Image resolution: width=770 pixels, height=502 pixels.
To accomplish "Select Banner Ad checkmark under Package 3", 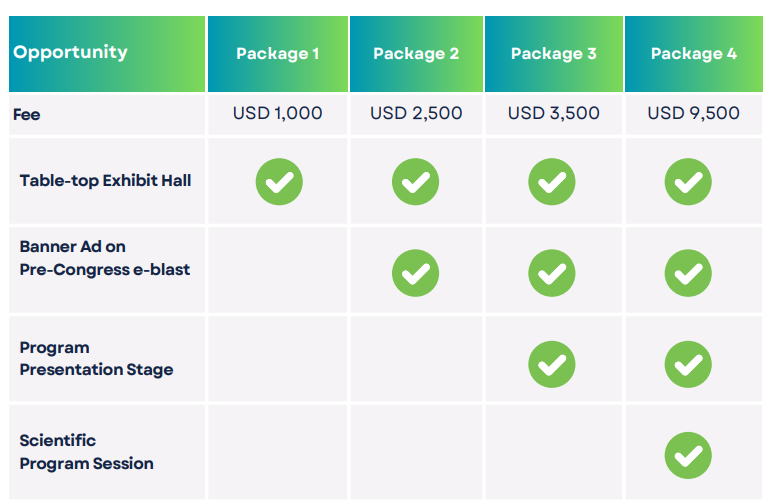I will tap(552, 272).
